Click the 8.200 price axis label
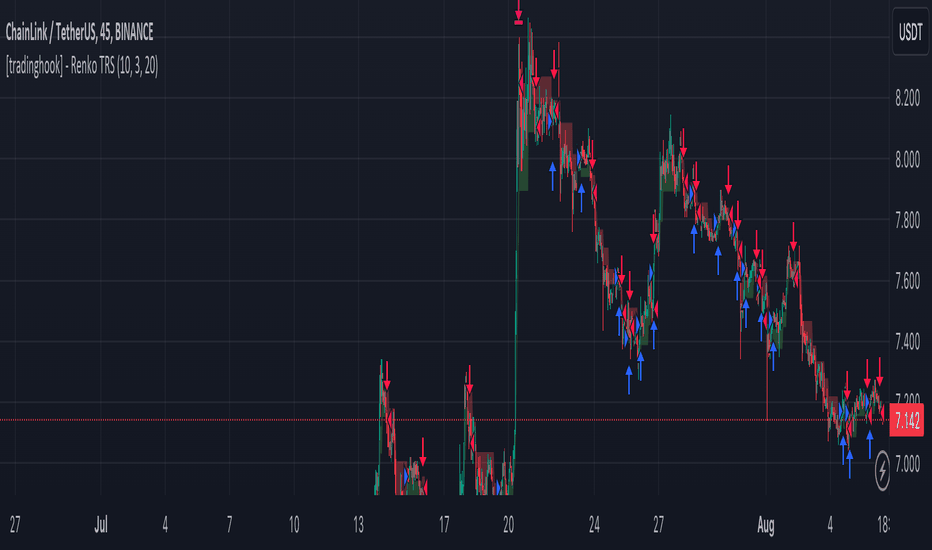The height and width of the screenshot is (550, 932). click(908, 98)
